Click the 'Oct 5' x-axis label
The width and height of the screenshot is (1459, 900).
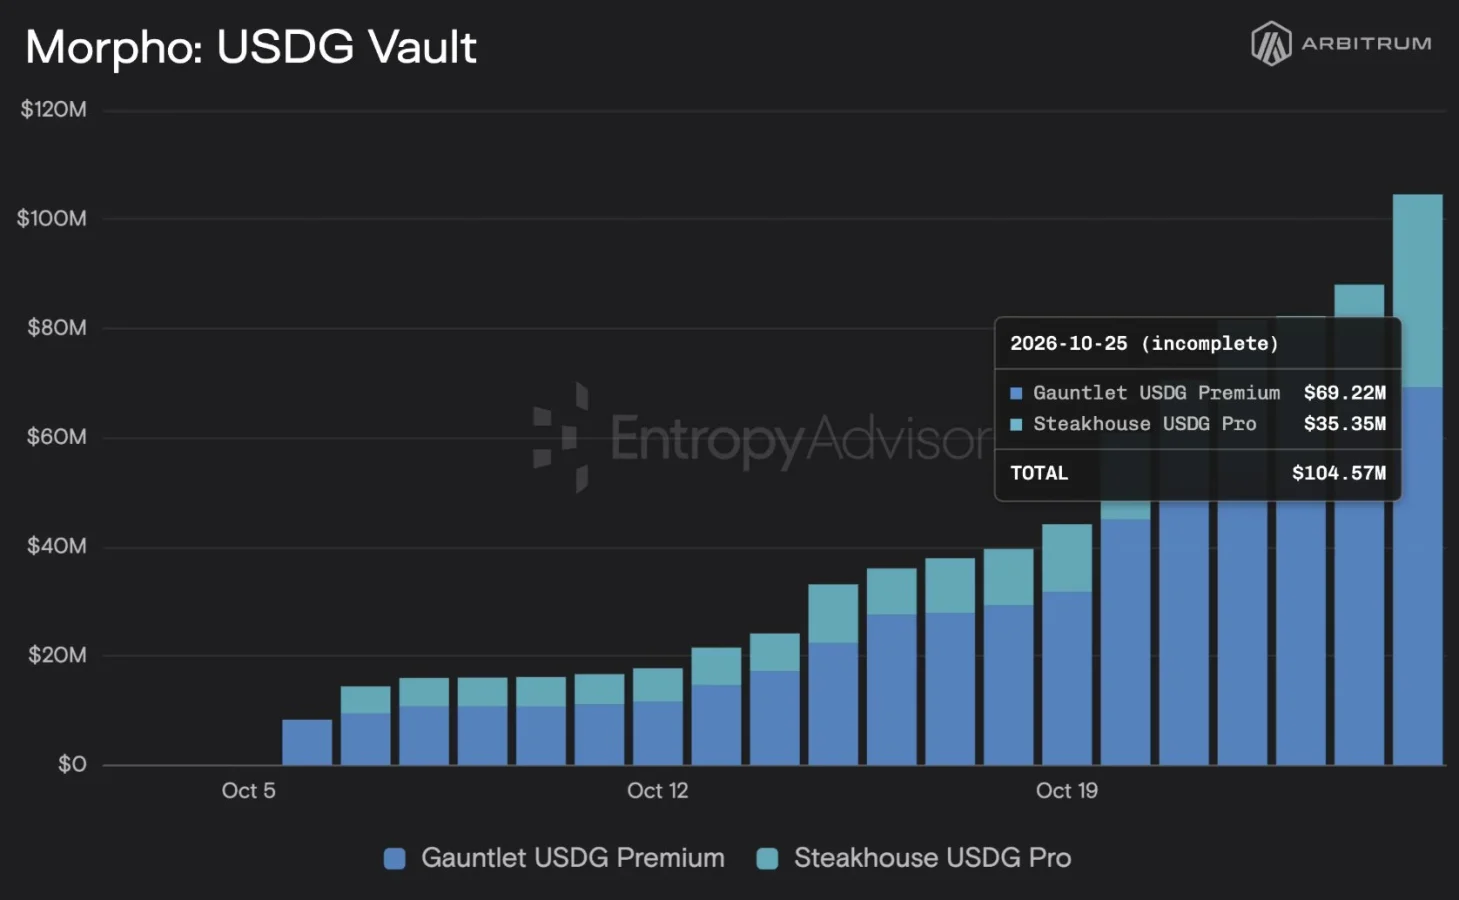248,791
